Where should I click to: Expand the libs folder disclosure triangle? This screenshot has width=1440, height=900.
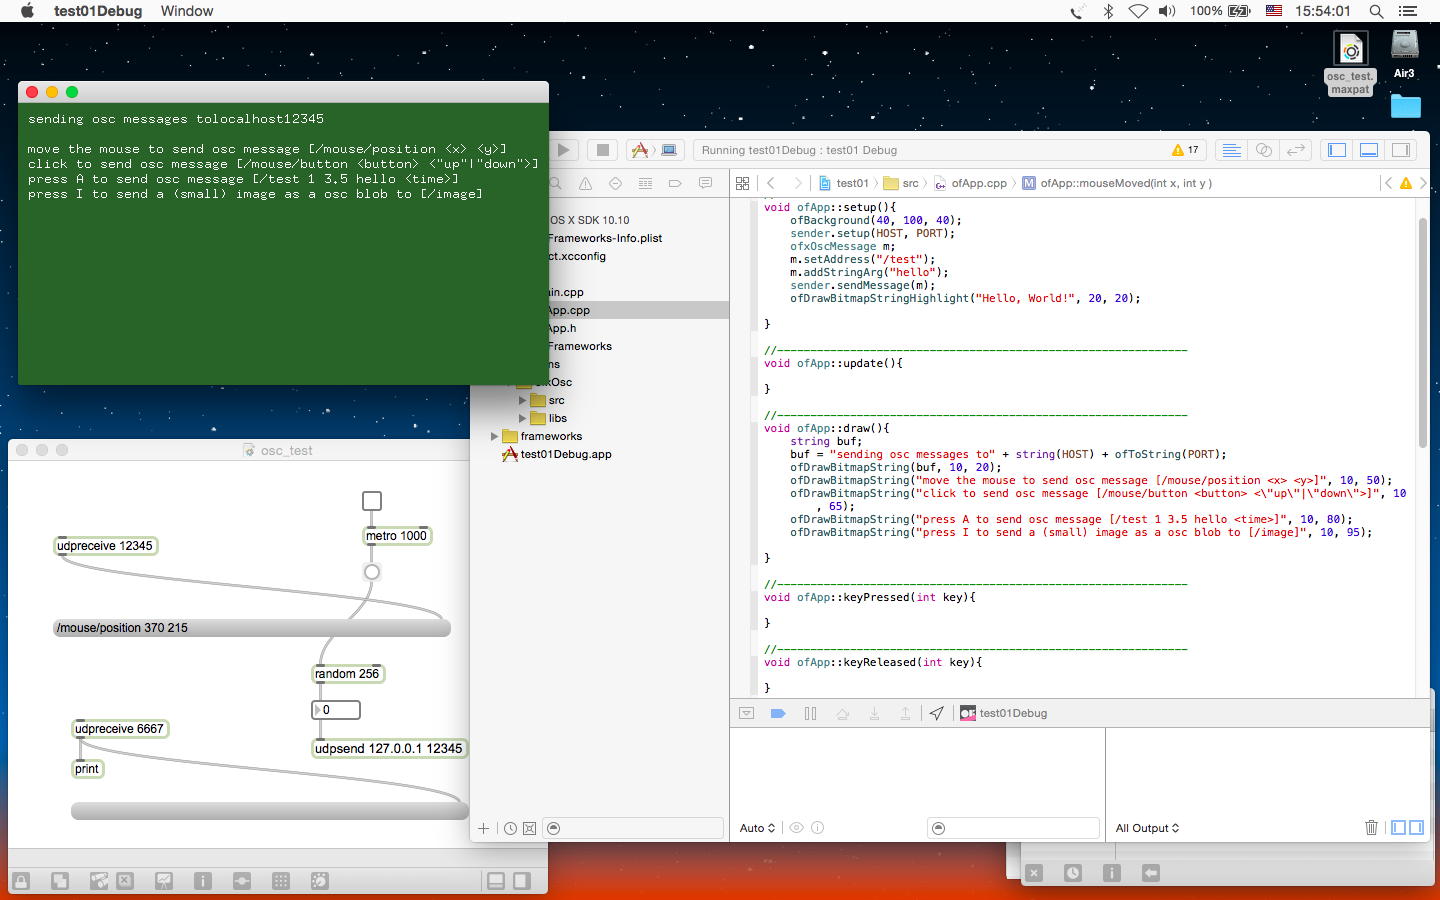pyautogui.click(x=522, y=418)
